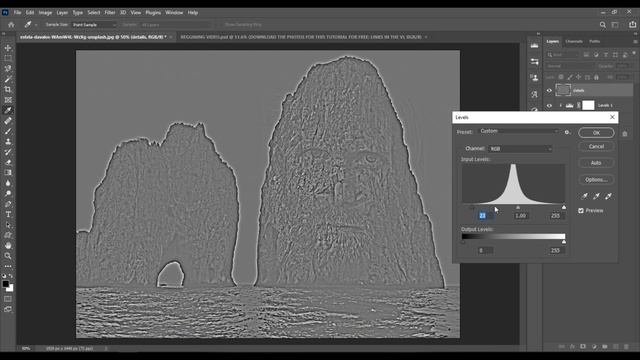Select the Crop tool
Screen dimensions: 640x360
pyautogui.click(x=8, y=89)
